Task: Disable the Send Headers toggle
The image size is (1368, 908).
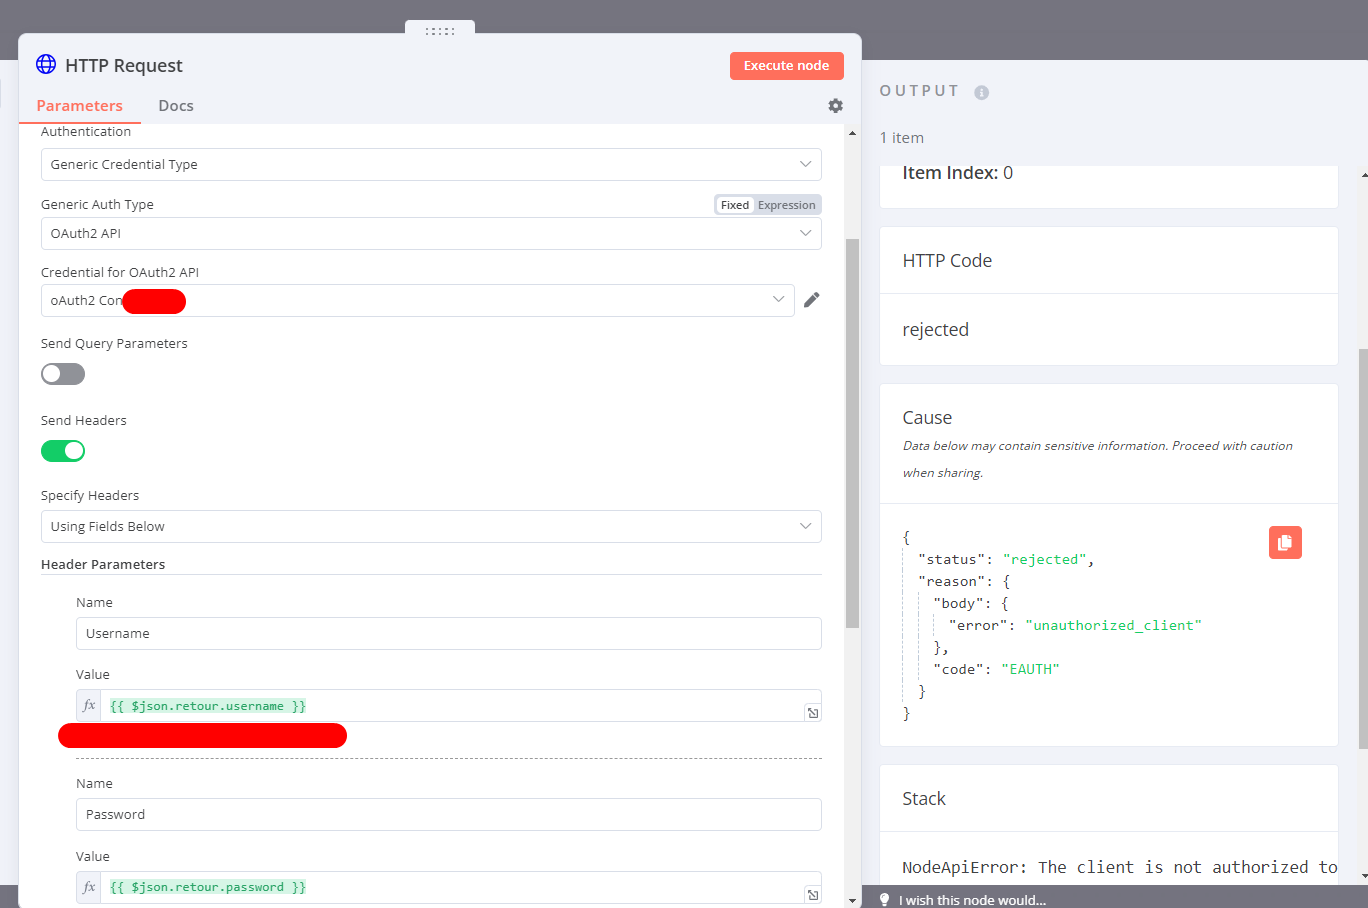Action: click(x=63, y=451)
